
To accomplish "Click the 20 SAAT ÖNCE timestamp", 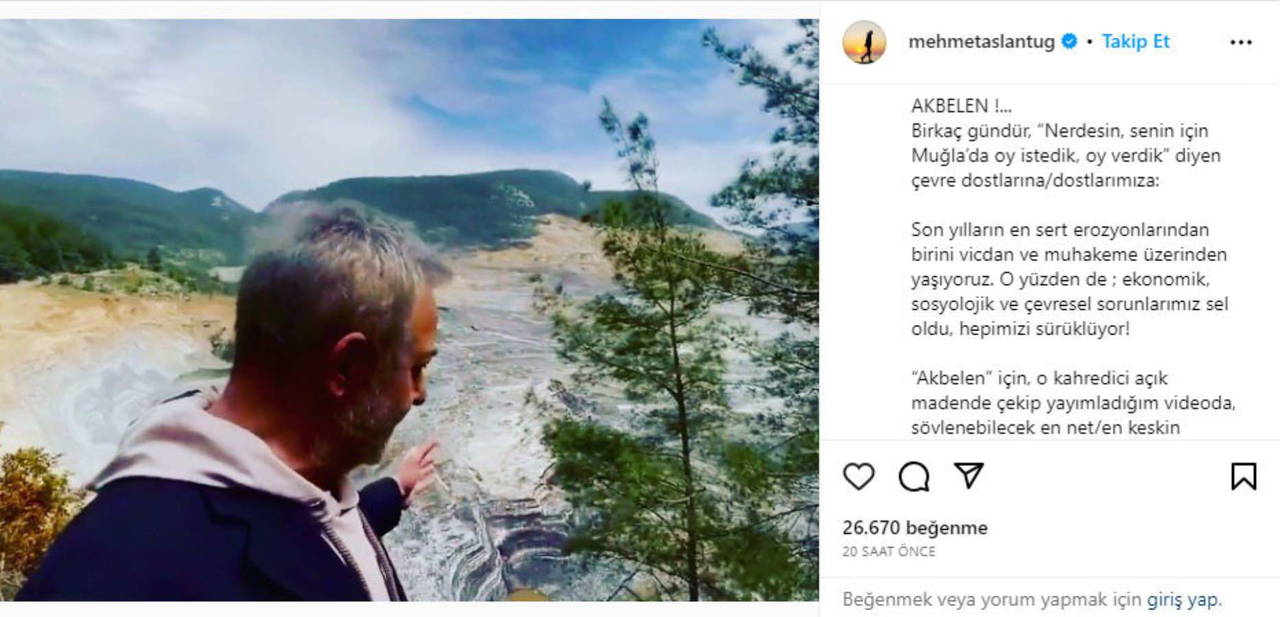I will [x=889, y=552].
